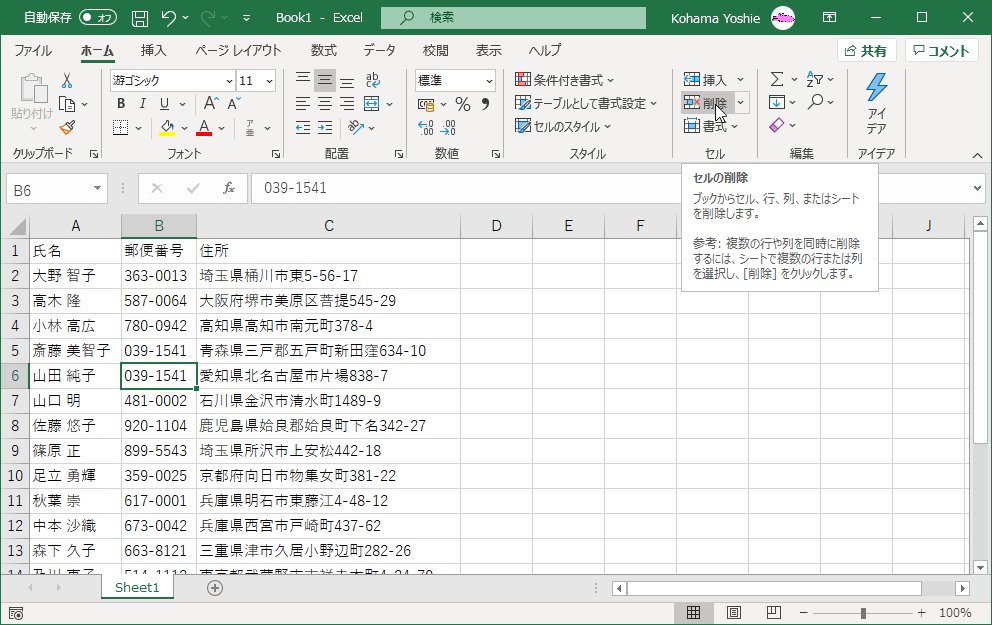Image resolution: width=992 pixels, height=625 pixels.
Task: Click the Clear eraser icon
Action: point(777,125)
